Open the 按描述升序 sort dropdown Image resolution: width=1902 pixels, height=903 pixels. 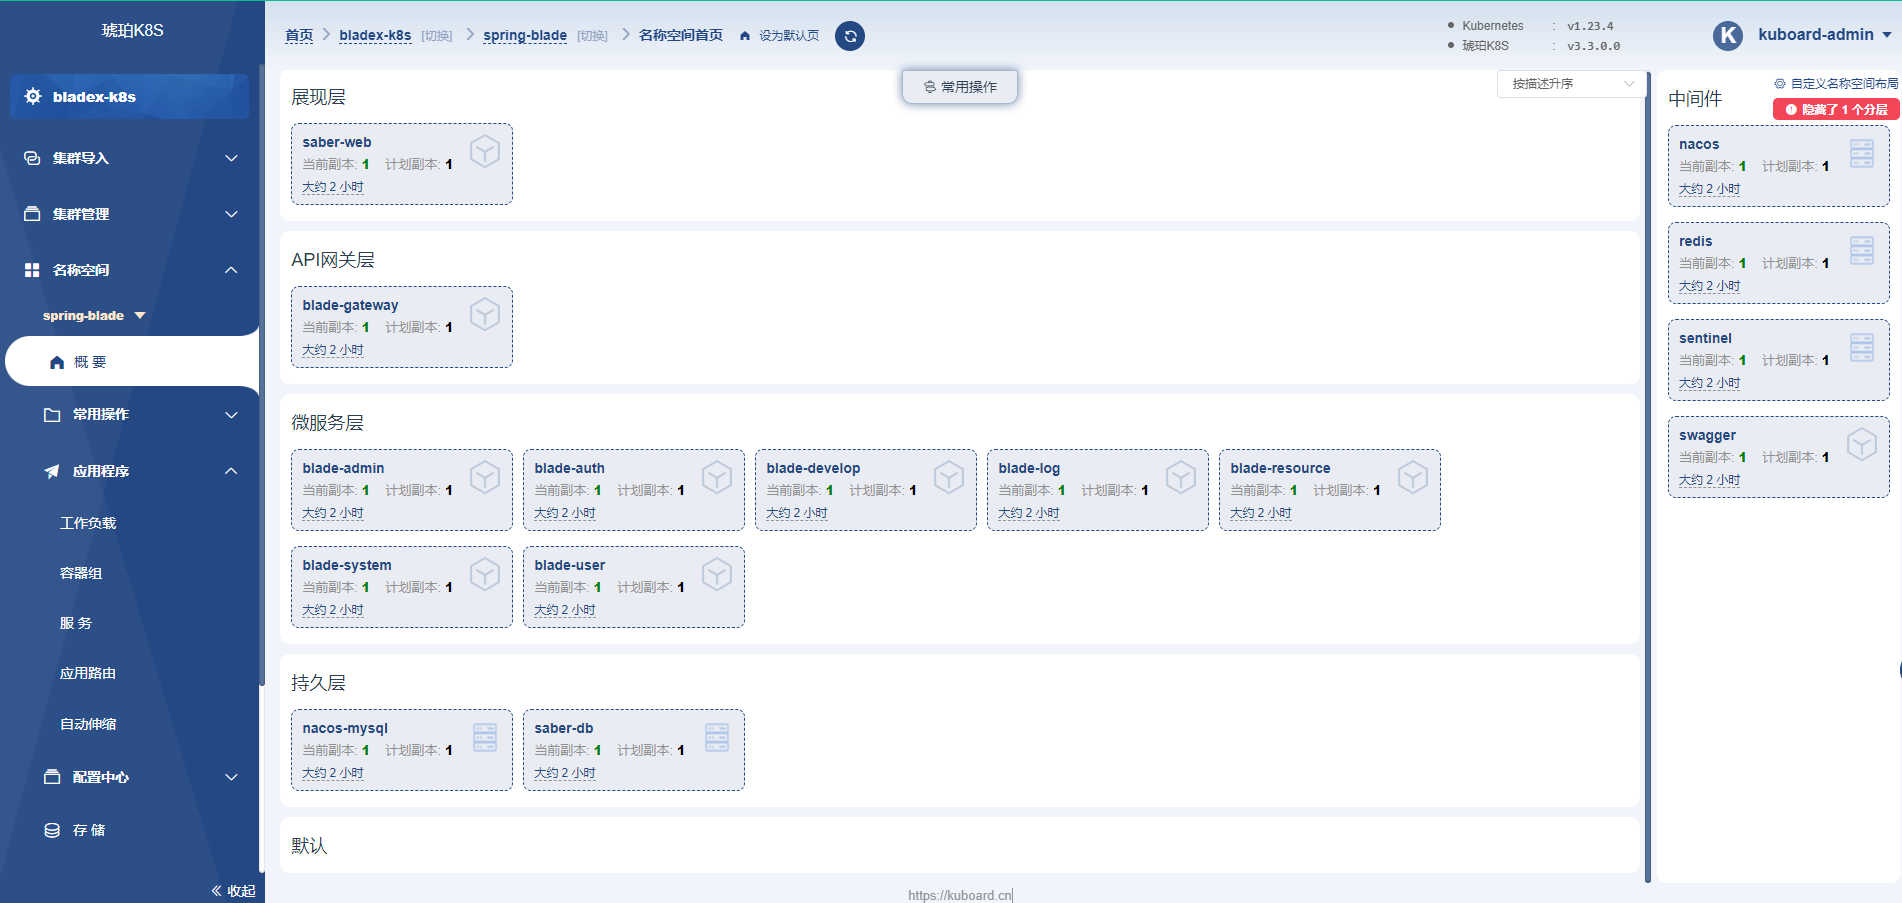coord(1569,84)
